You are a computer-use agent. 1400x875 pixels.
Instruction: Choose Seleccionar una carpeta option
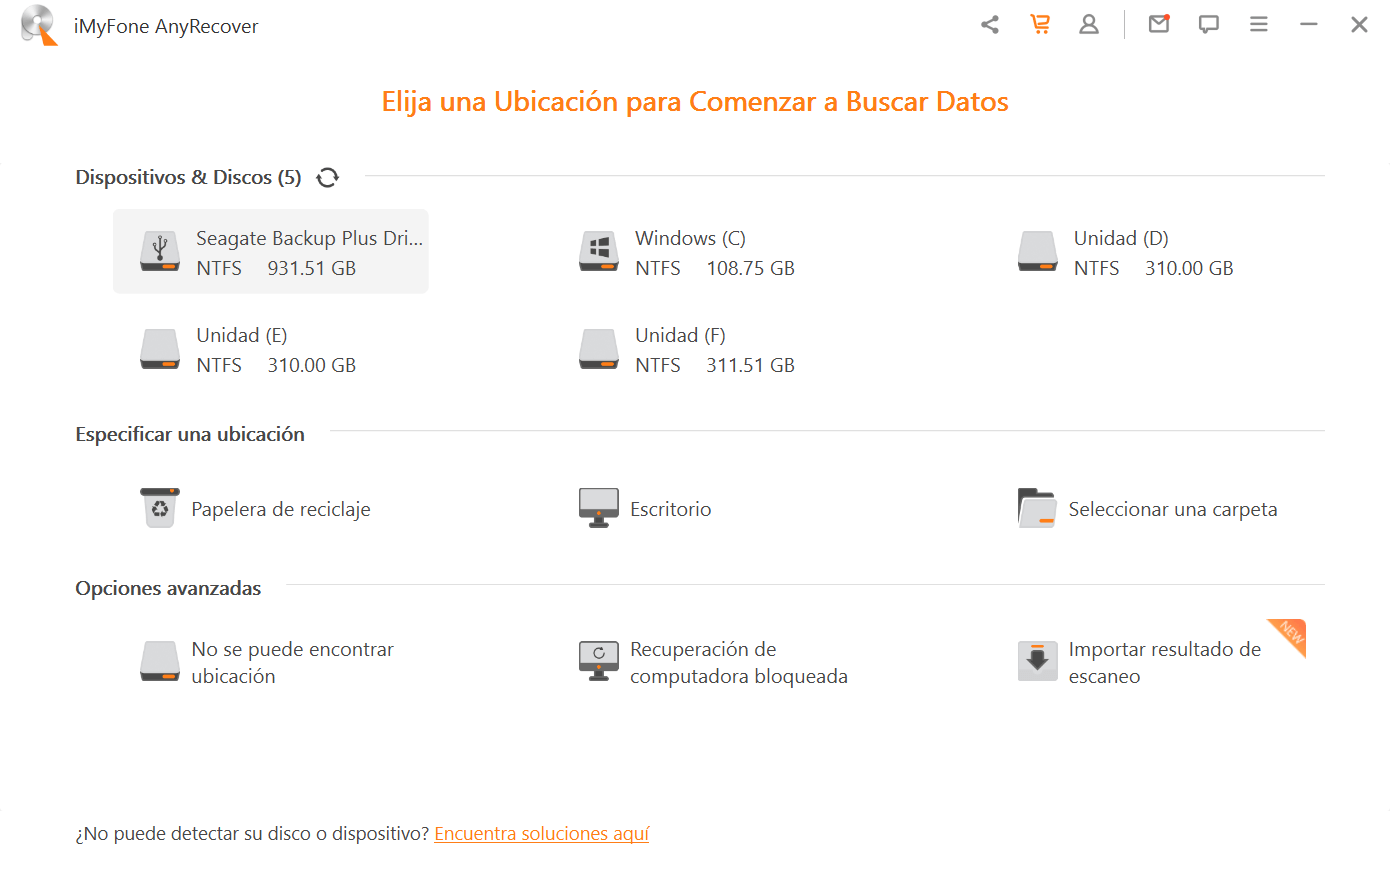(1173, 509)
